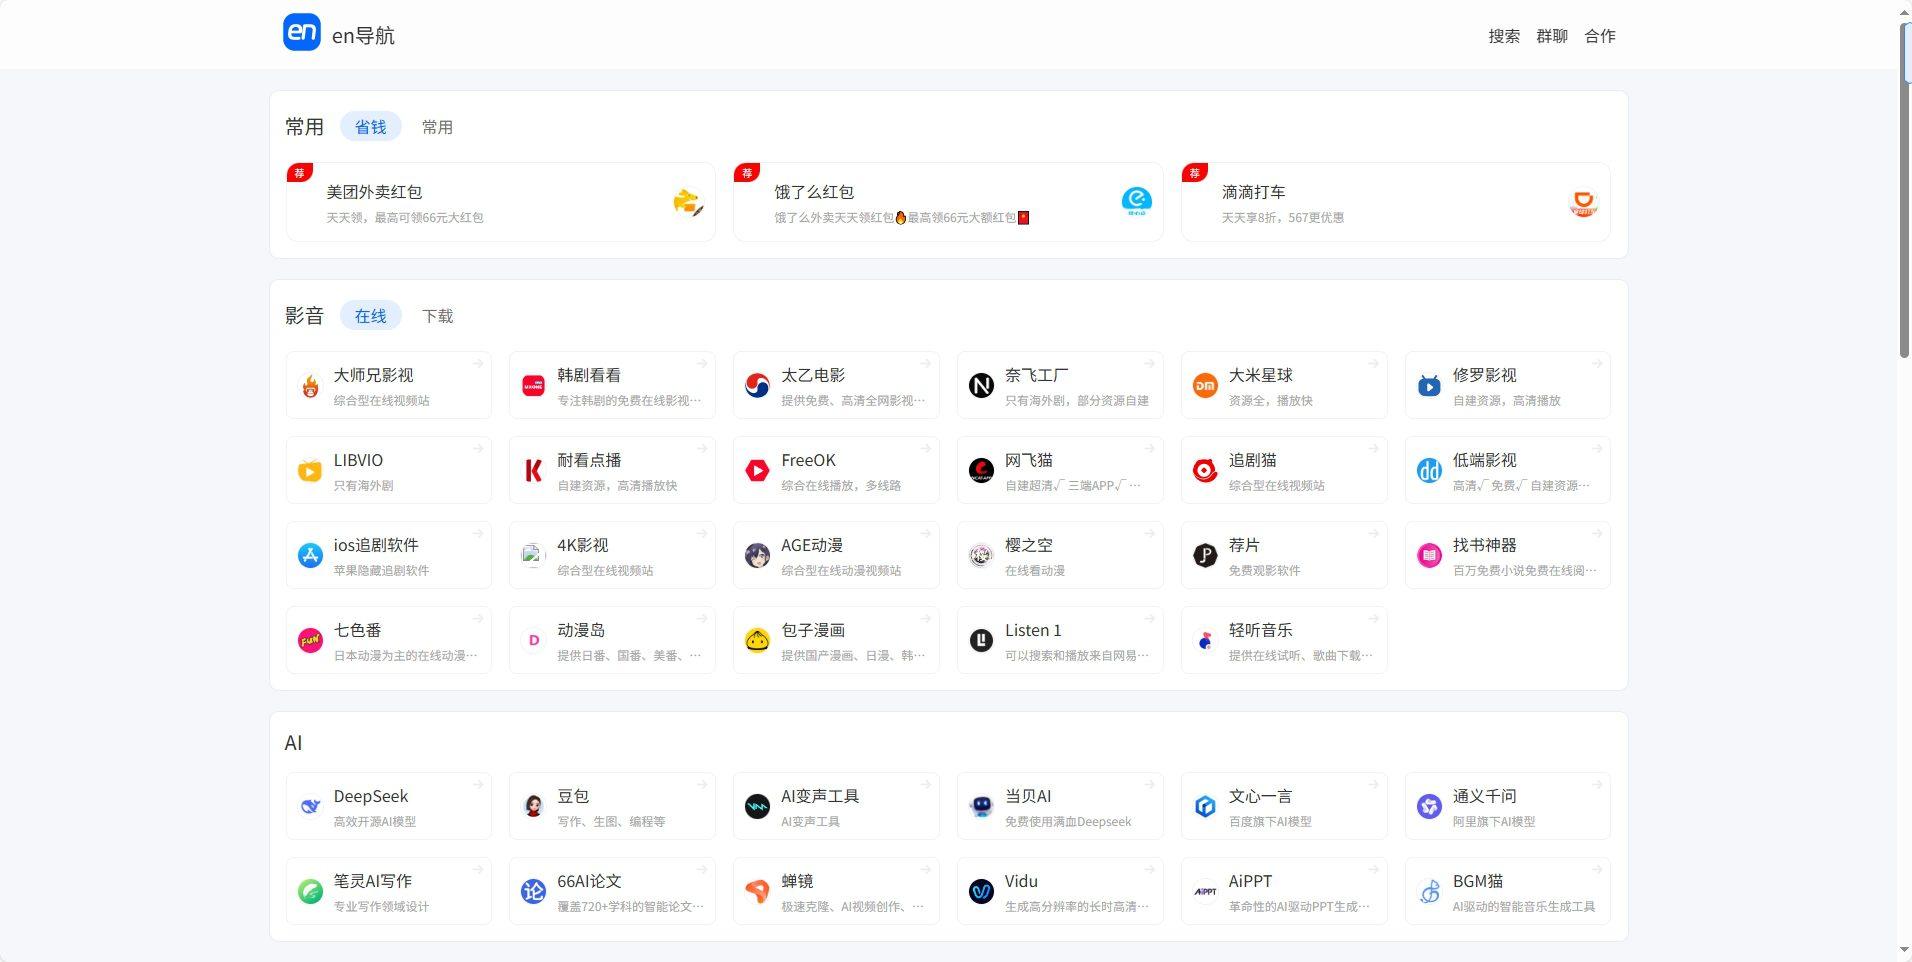Click the 滴滴打车 orange logo icon
This screenshot has width=1912, height=962.
pyautogui.click(x=1583, y=203)
